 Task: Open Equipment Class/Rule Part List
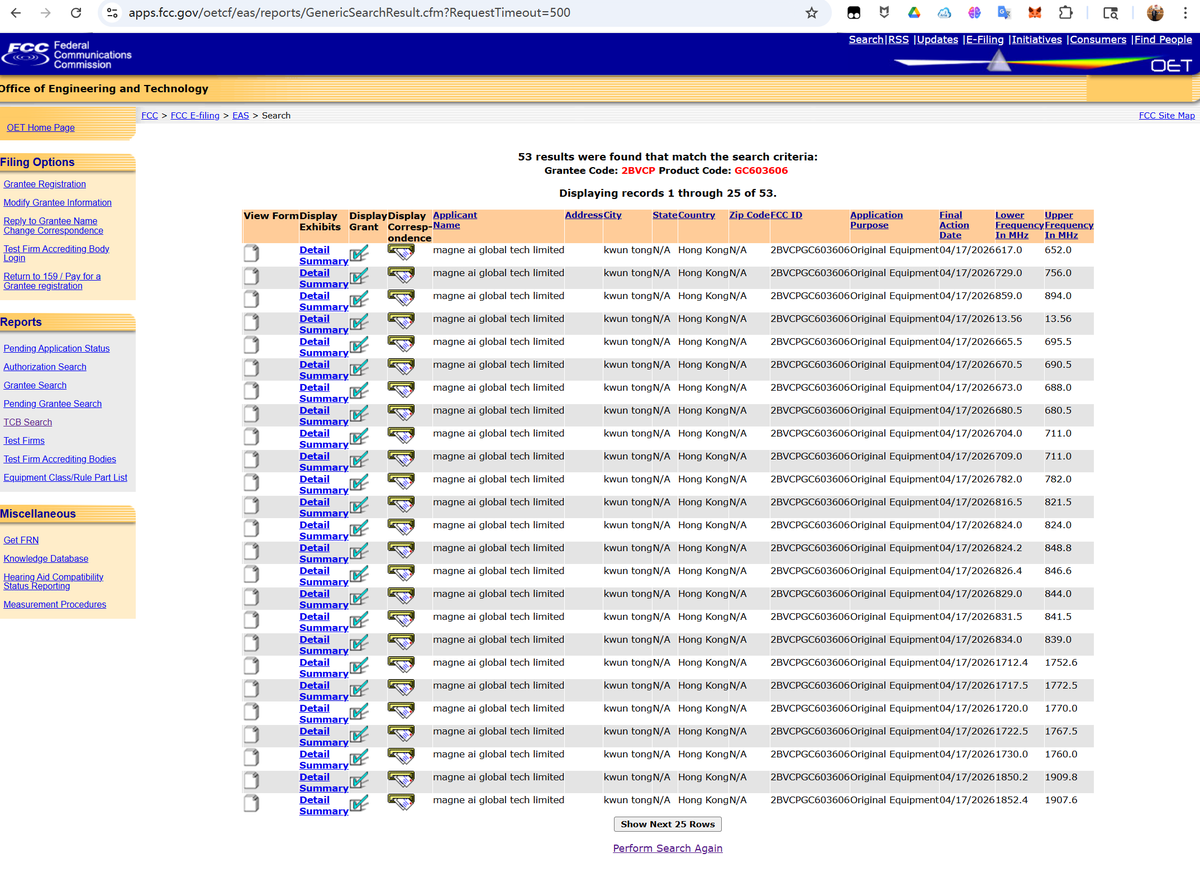[x=65, y=478]
